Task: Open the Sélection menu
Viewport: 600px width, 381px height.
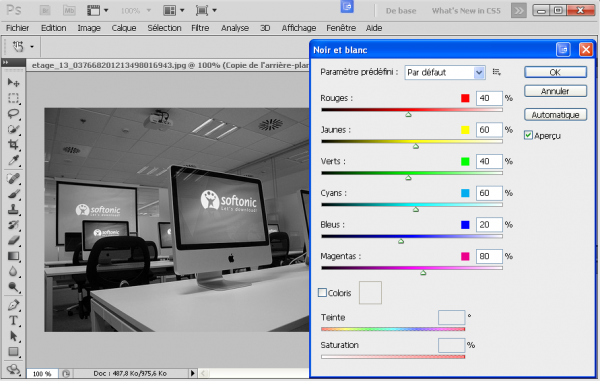Action: tap(164, 28)
